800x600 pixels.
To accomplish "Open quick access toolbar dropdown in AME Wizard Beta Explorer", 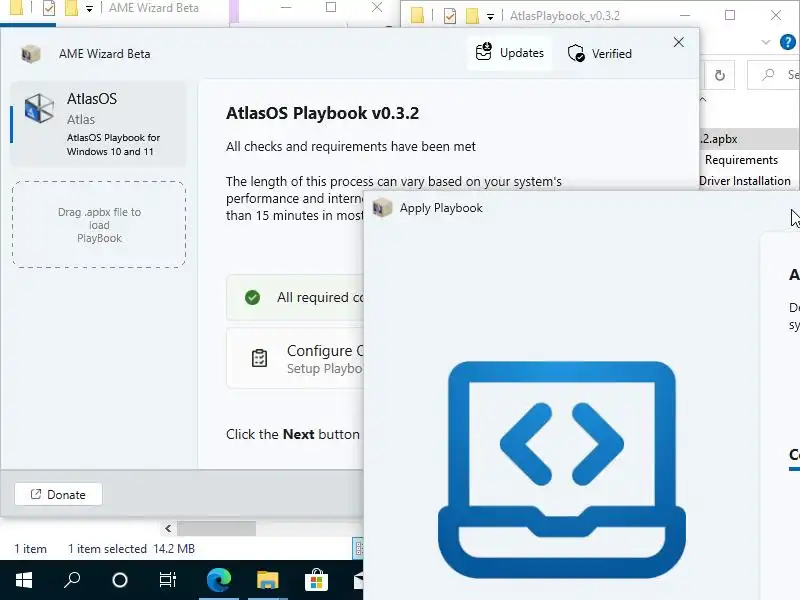I will 89,9.
